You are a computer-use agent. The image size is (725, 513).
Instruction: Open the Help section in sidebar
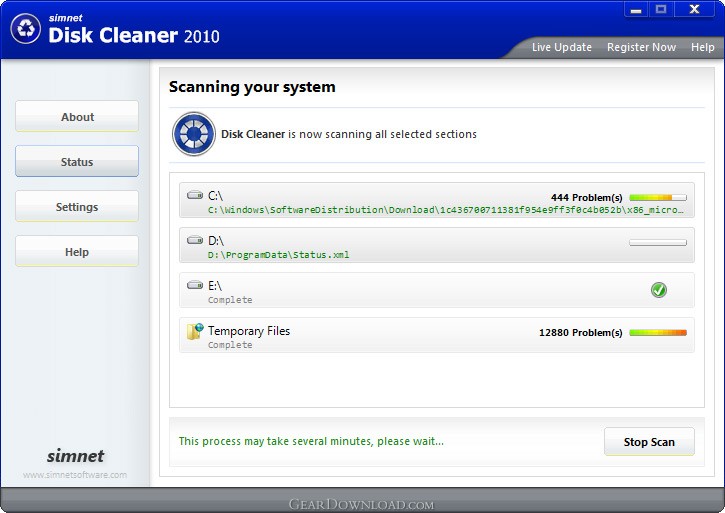pyautogui.click(x=77, y=252)
